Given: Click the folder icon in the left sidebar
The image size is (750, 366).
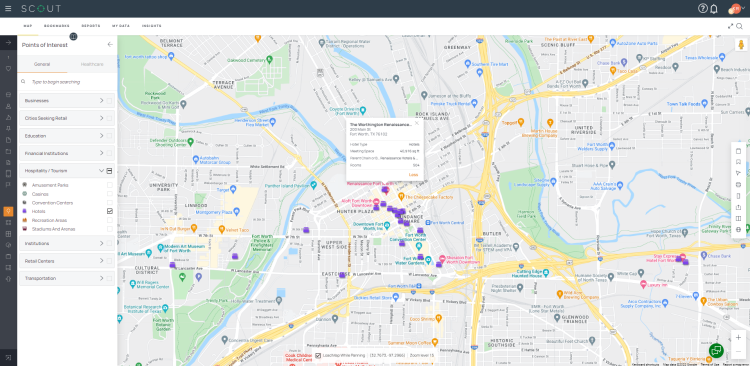Looking at the screenshot, I should click(x=8, y=151).
